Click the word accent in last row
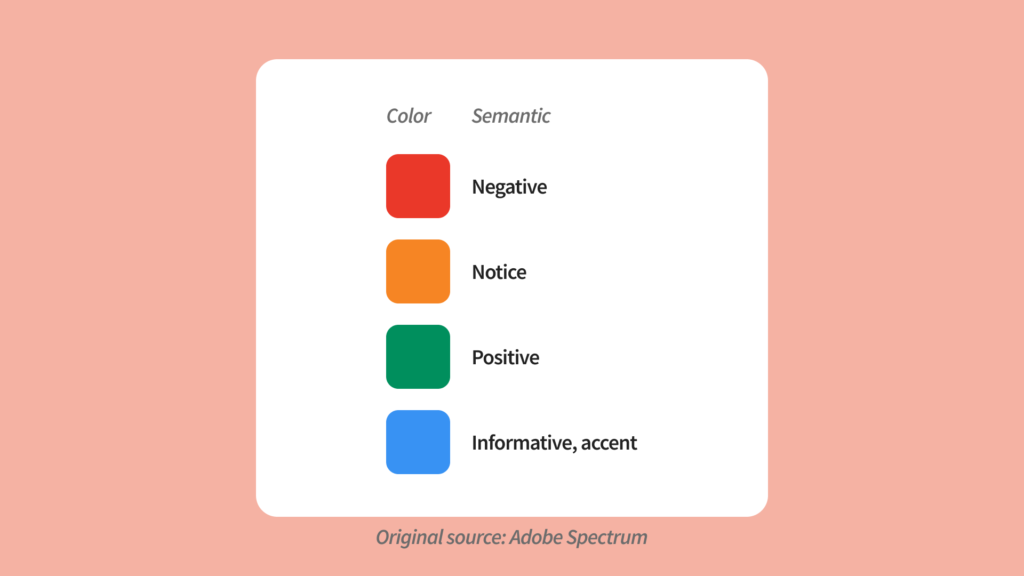Screen dimensions: 1024x576 pyautogui.click(x=609, y=443)
